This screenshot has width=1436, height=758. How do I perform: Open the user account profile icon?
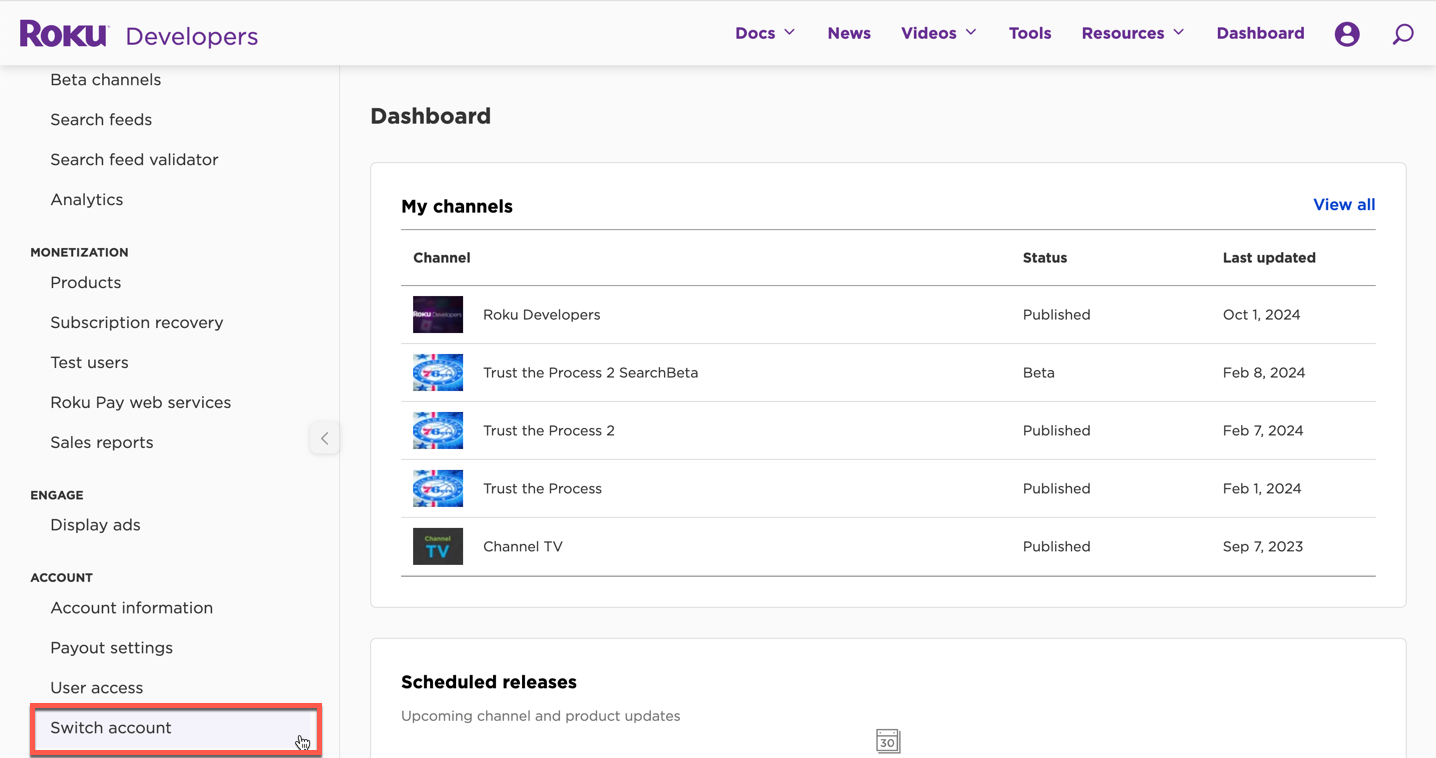coord(1347,34)
